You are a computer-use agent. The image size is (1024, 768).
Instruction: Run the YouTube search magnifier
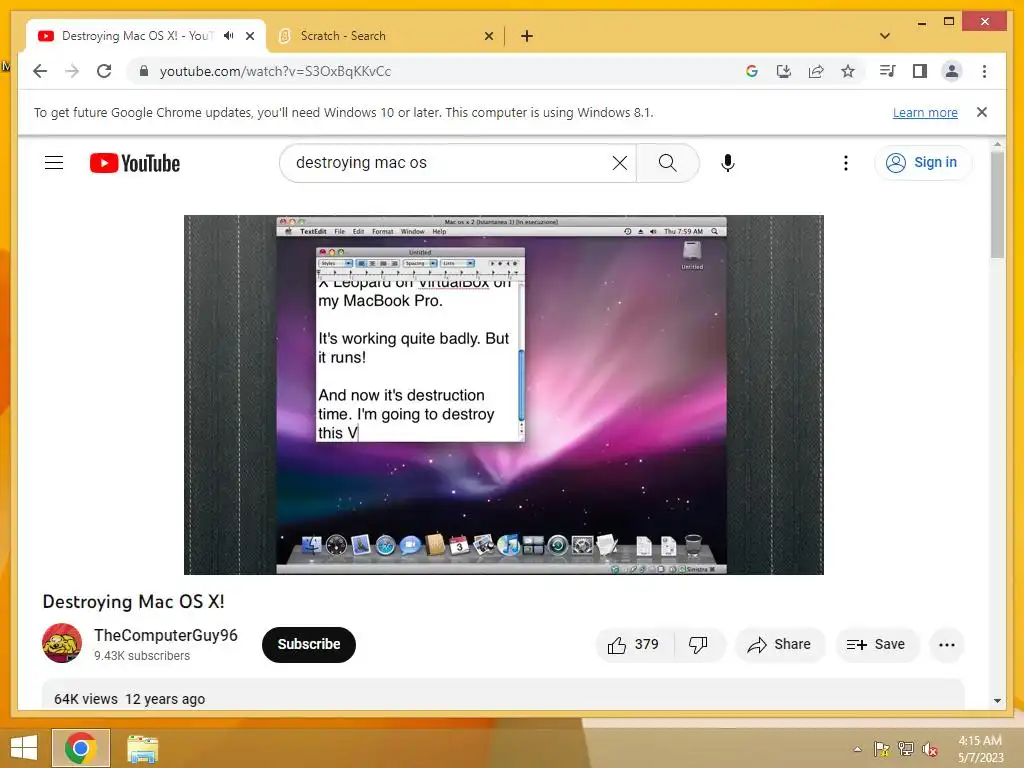coord(667,163)
